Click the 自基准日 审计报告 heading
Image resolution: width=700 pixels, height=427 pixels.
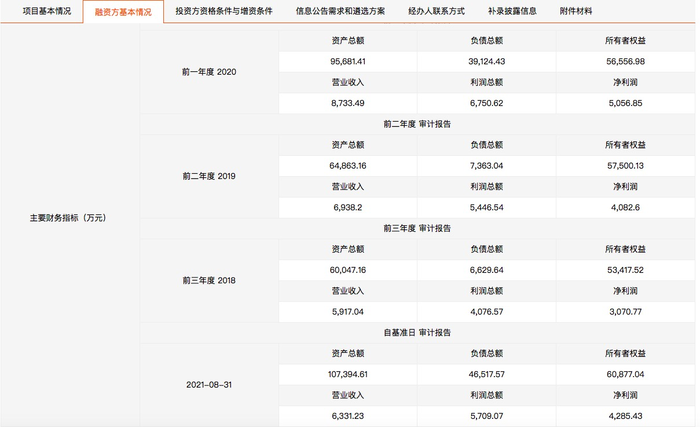pos(417,333)
